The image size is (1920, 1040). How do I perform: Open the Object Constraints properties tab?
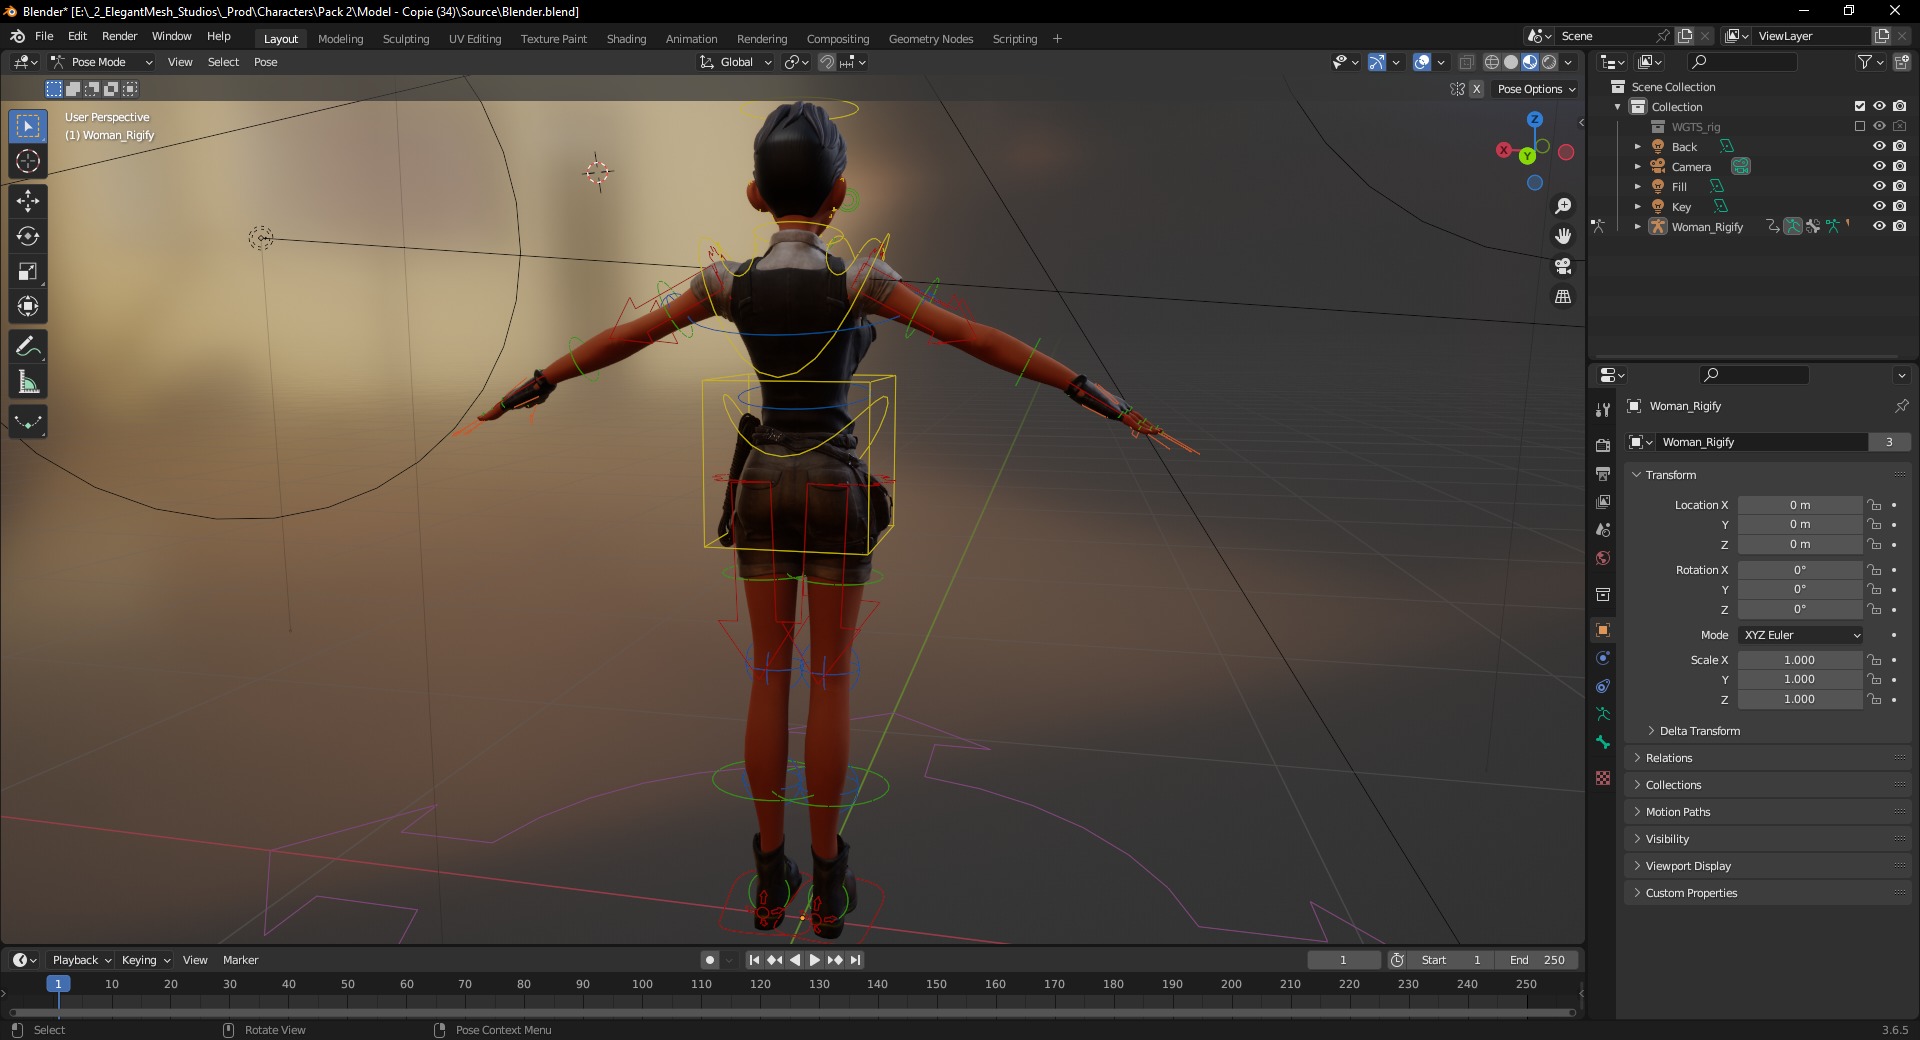(x=1603, y=686)
